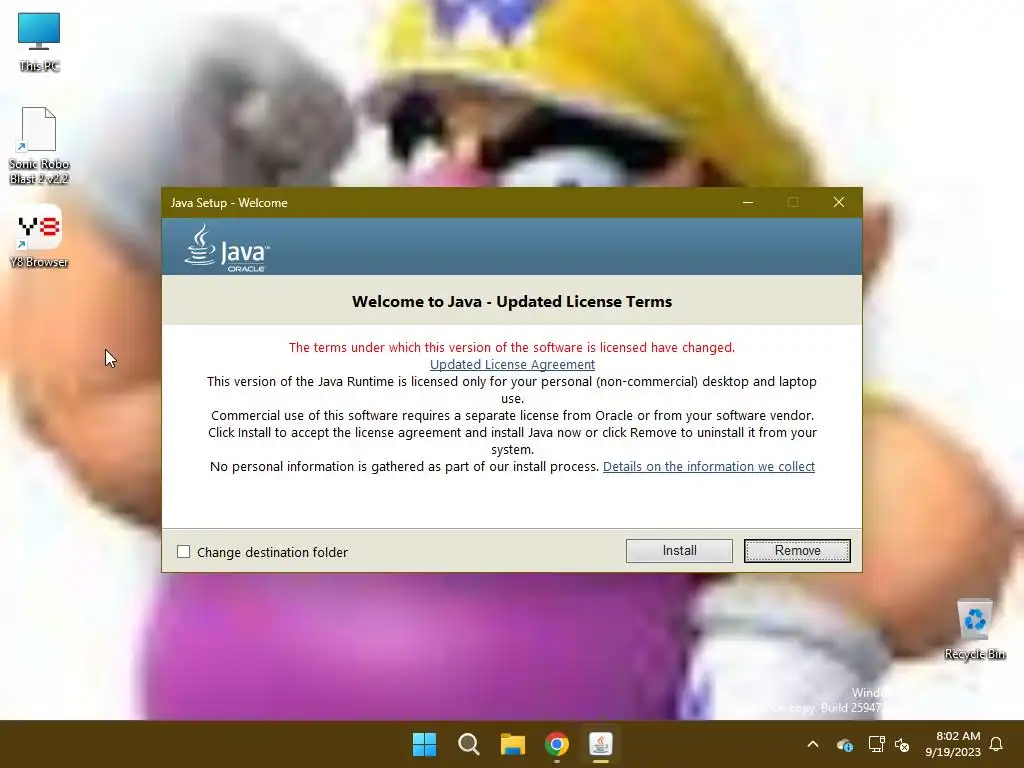Click the Java Oracle logo
This screenshot has height=768, width=1024.
coord(227,248)
